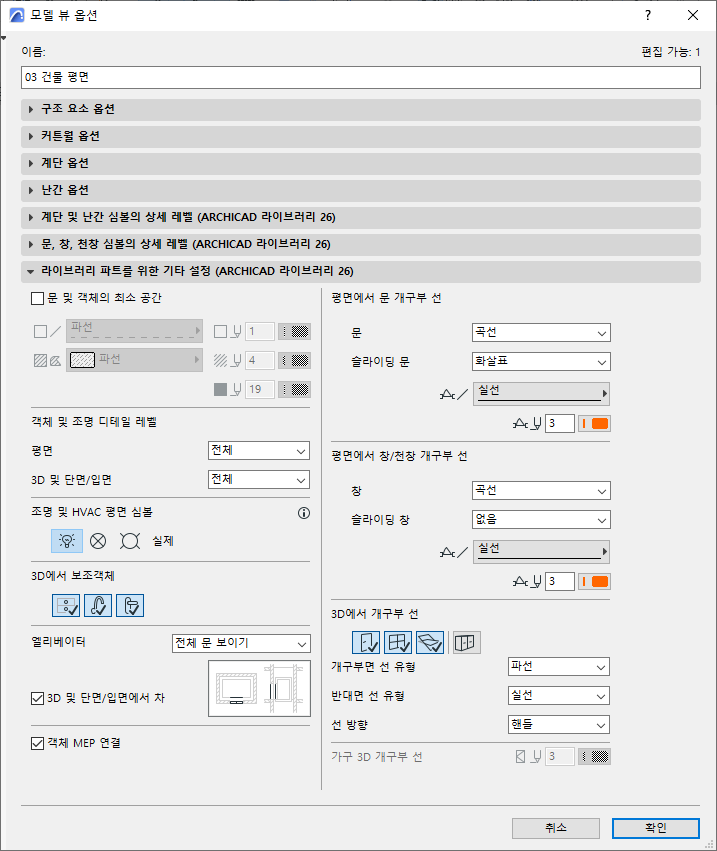717x851 pixels.
Task: Open 슬라이딩 문 화살표 dropdown
Action: [x=541, y=361]
